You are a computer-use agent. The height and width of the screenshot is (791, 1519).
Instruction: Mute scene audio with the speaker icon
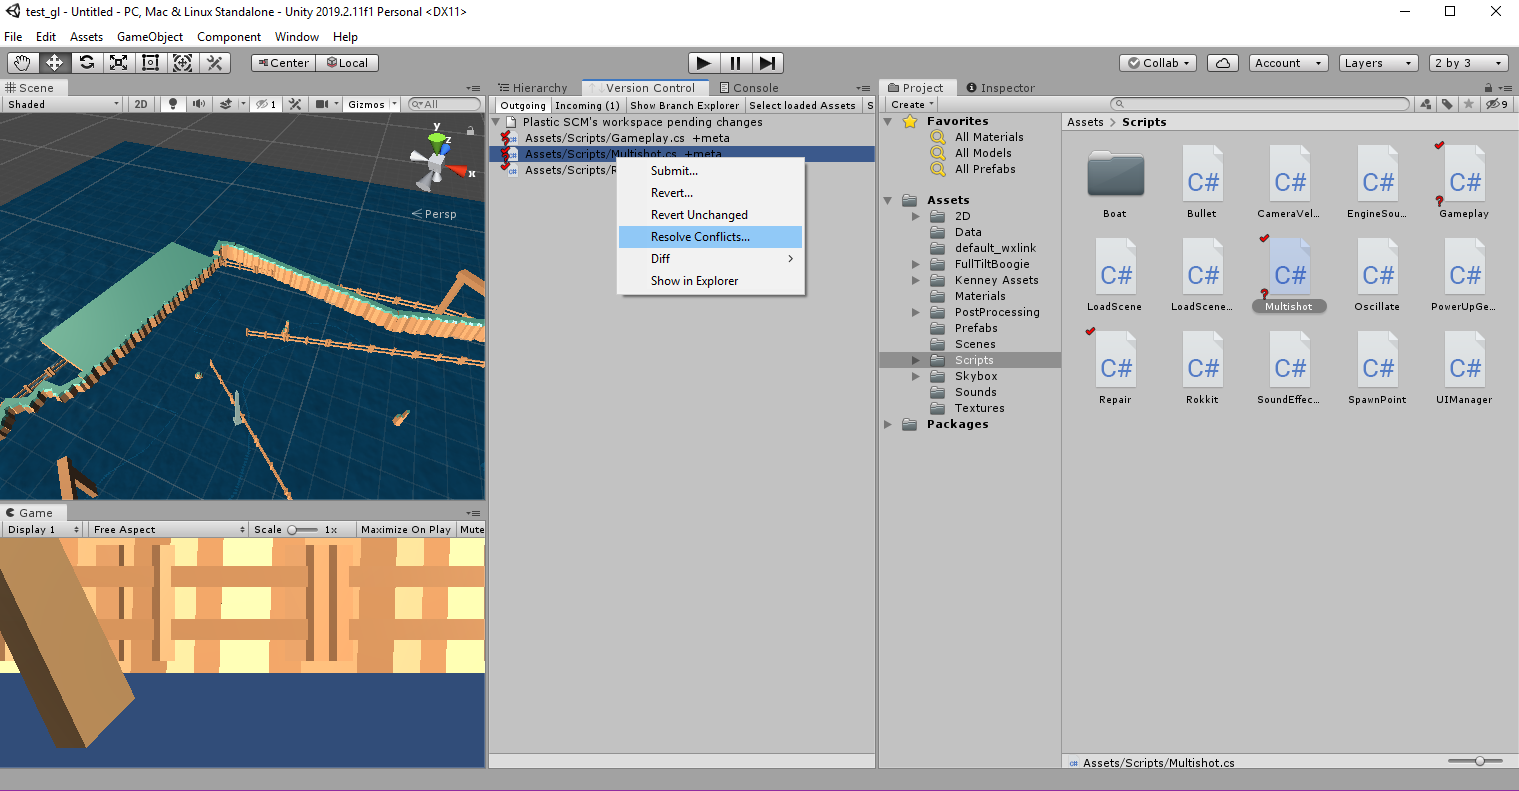coord(197,102)
